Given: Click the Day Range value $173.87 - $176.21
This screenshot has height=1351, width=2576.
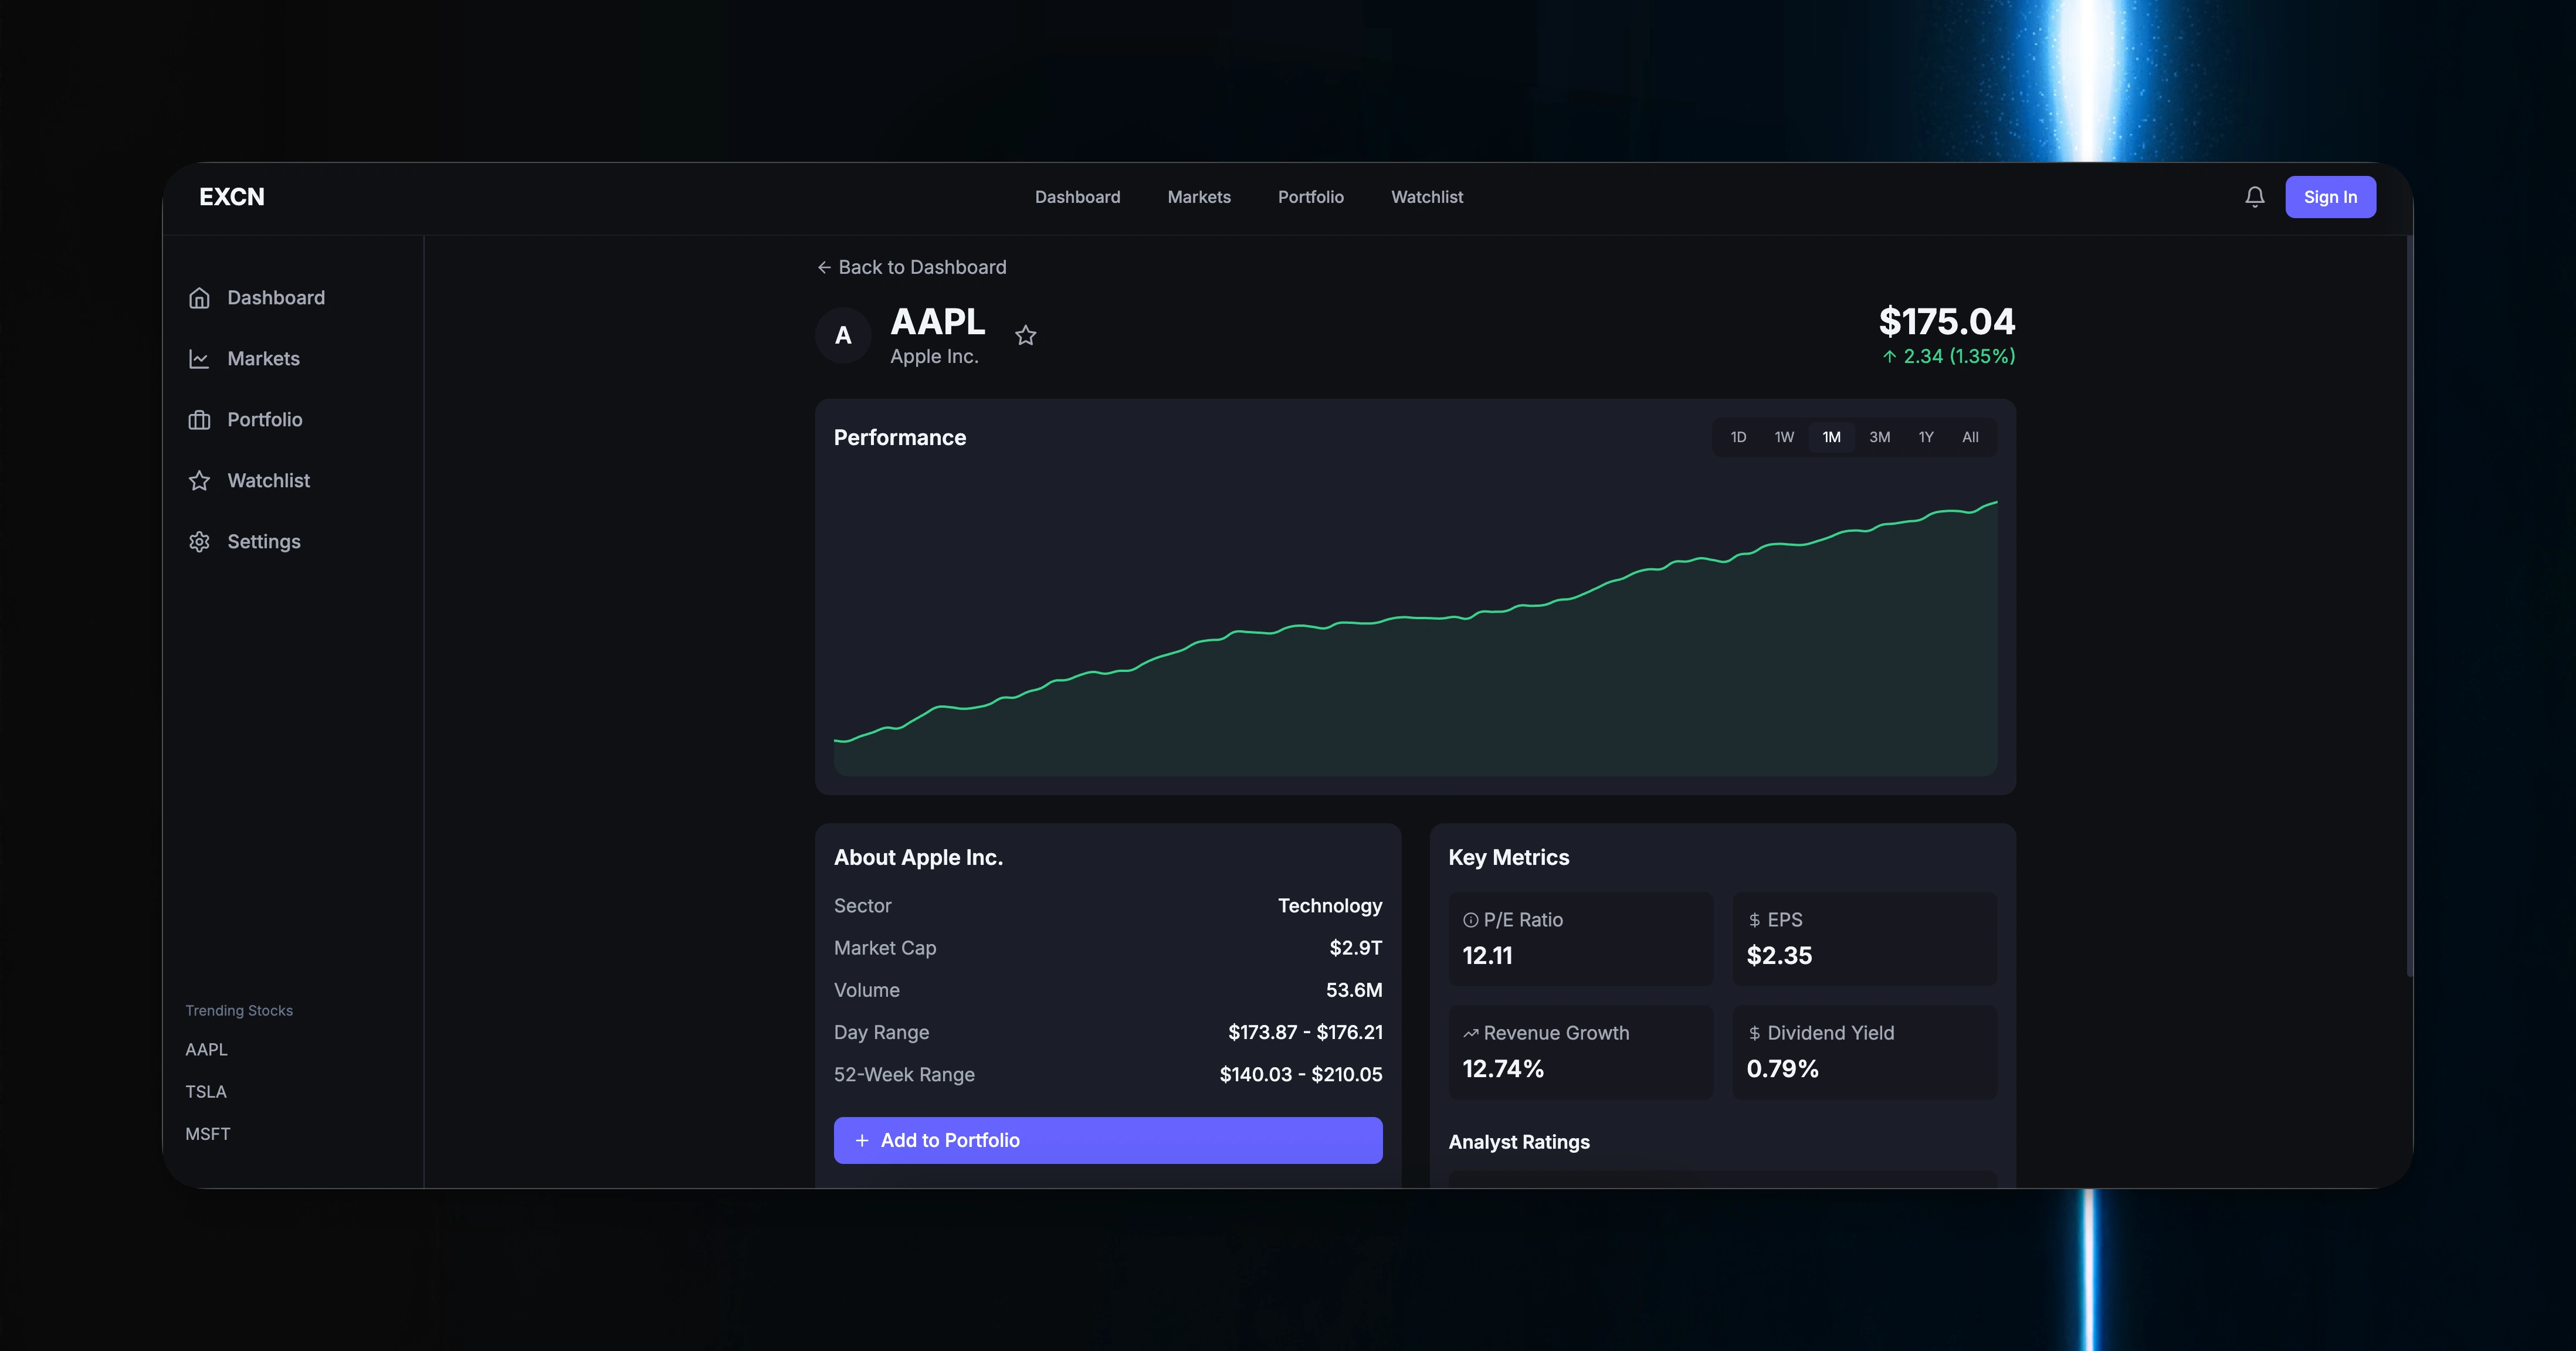Looking at the screenshot, I should pos(1305,1032).
